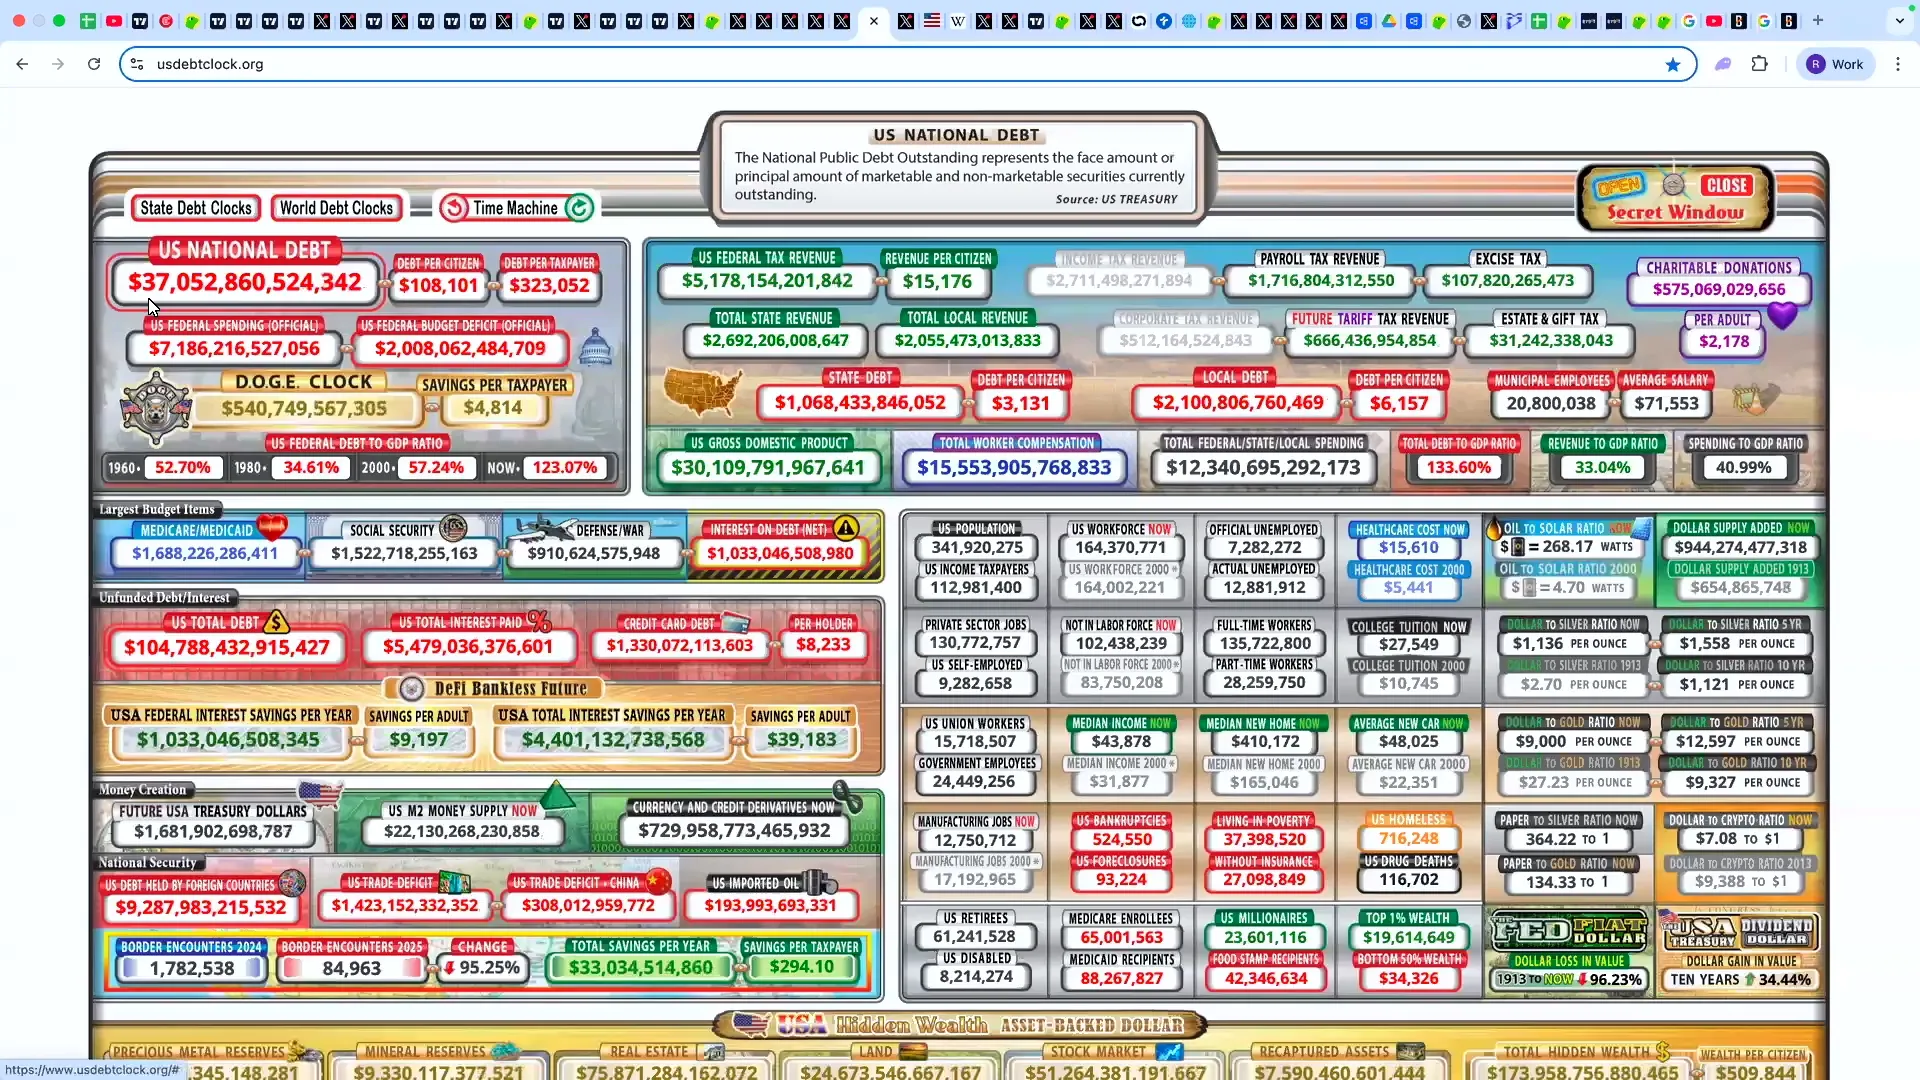Click Total Savings Per Year $33,034,514,860
Viewport: 1920px width, 1080px height.
[641, 967]
